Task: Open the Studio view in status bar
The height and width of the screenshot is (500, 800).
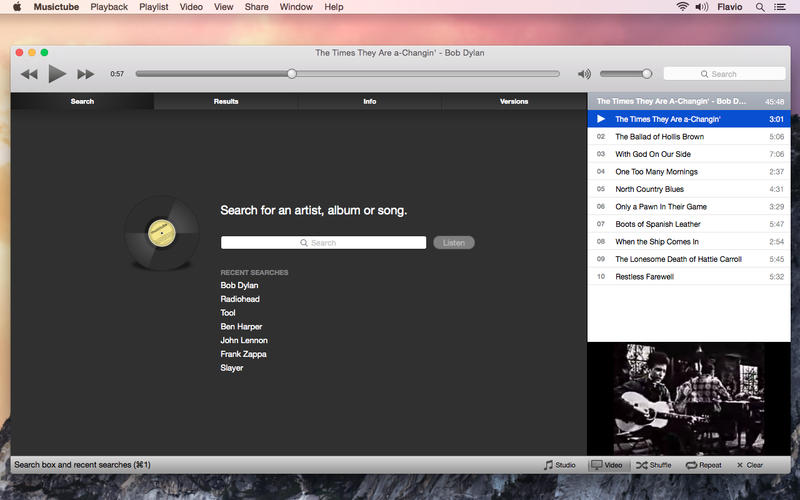Action: click(x=559, y=465)
